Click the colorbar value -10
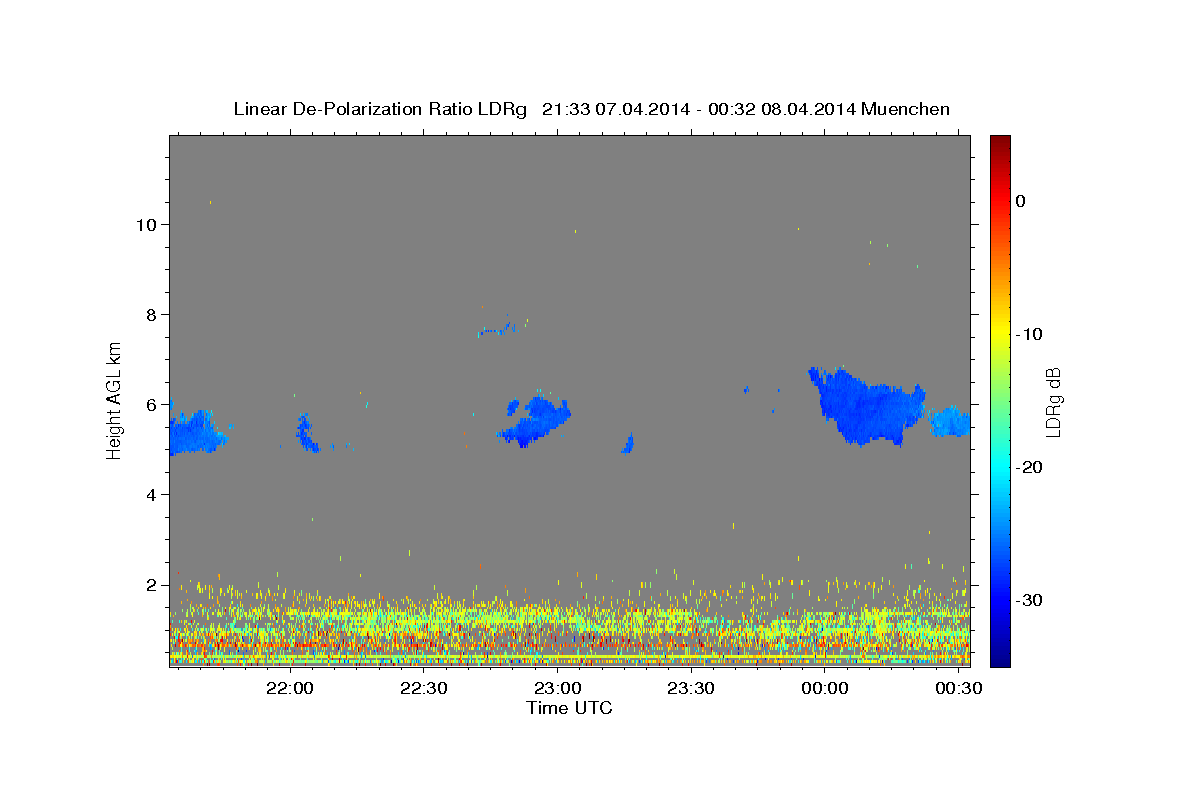Image resolution: width=1200 pixels, height=800 pixels. point(1028,334)
